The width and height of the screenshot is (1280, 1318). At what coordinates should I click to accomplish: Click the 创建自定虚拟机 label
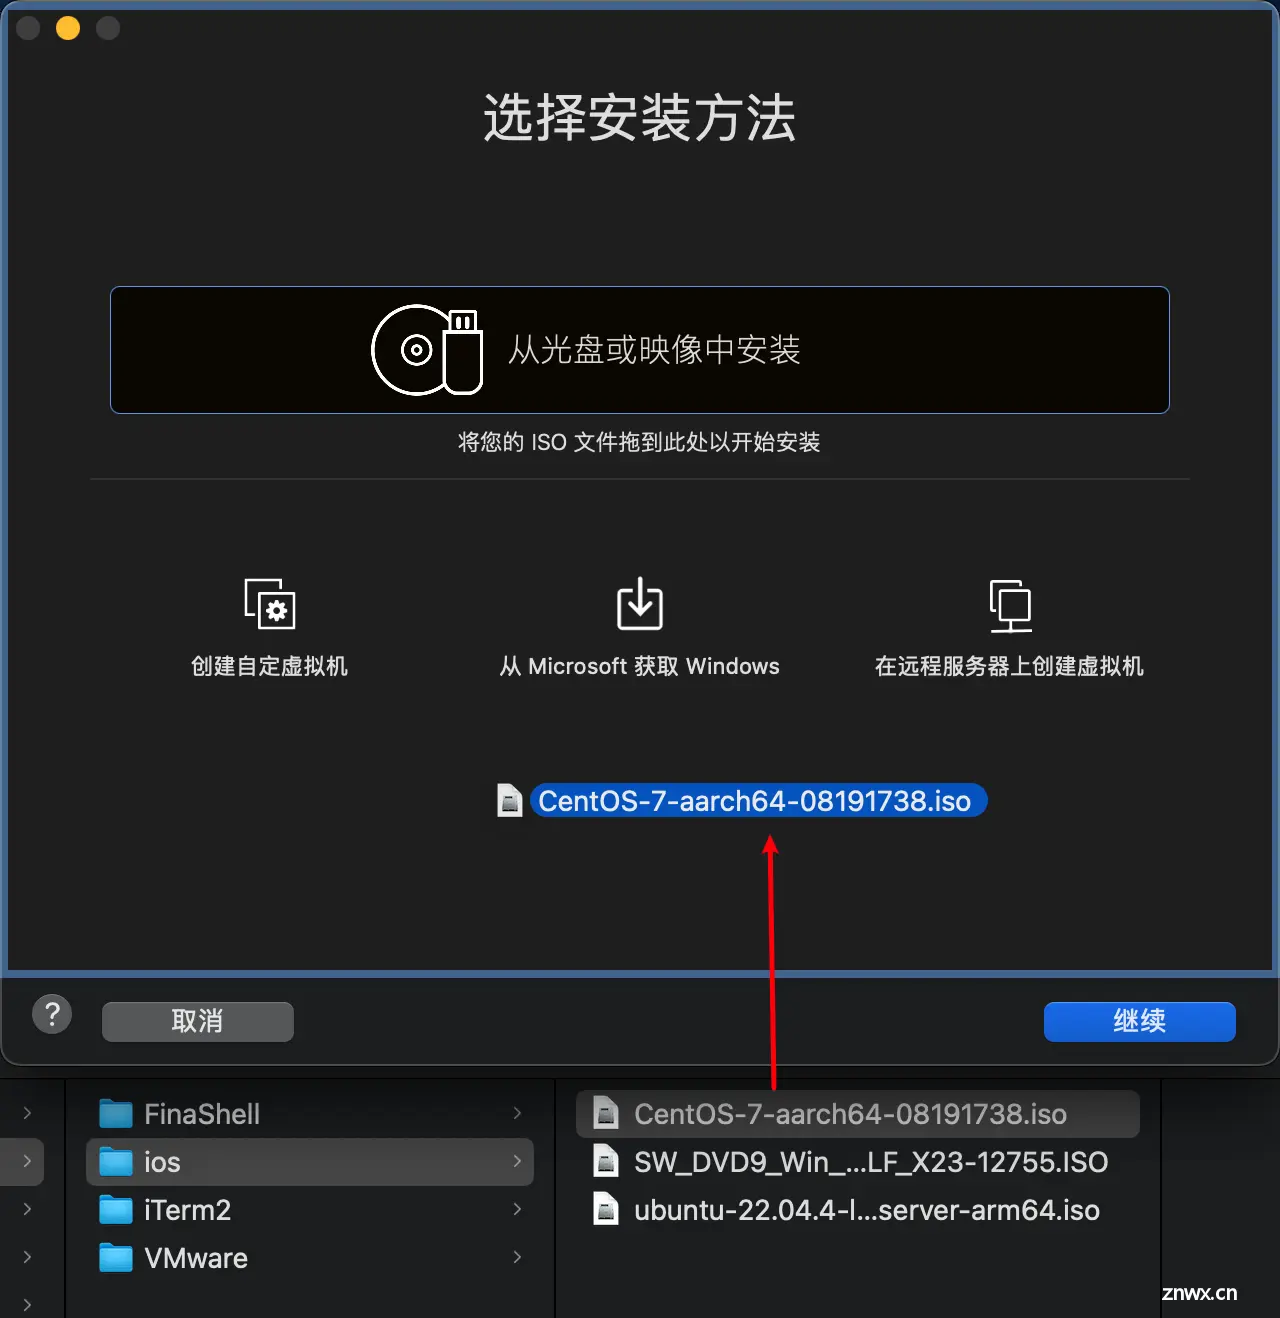tap(270, 666)
